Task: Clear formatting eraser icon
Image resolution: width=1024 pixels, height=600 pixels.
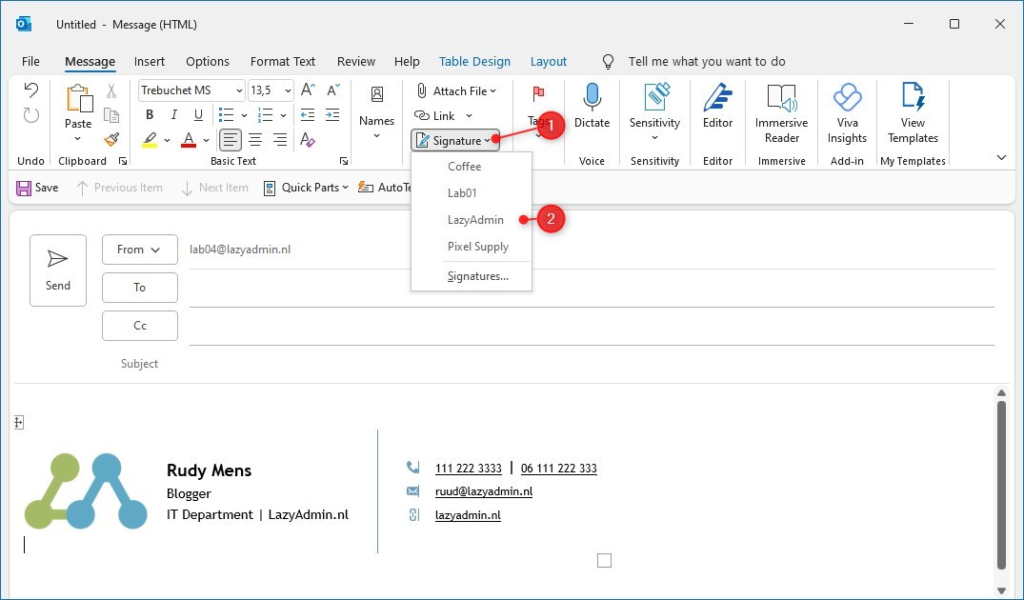Action: click(x=308, y=140)
